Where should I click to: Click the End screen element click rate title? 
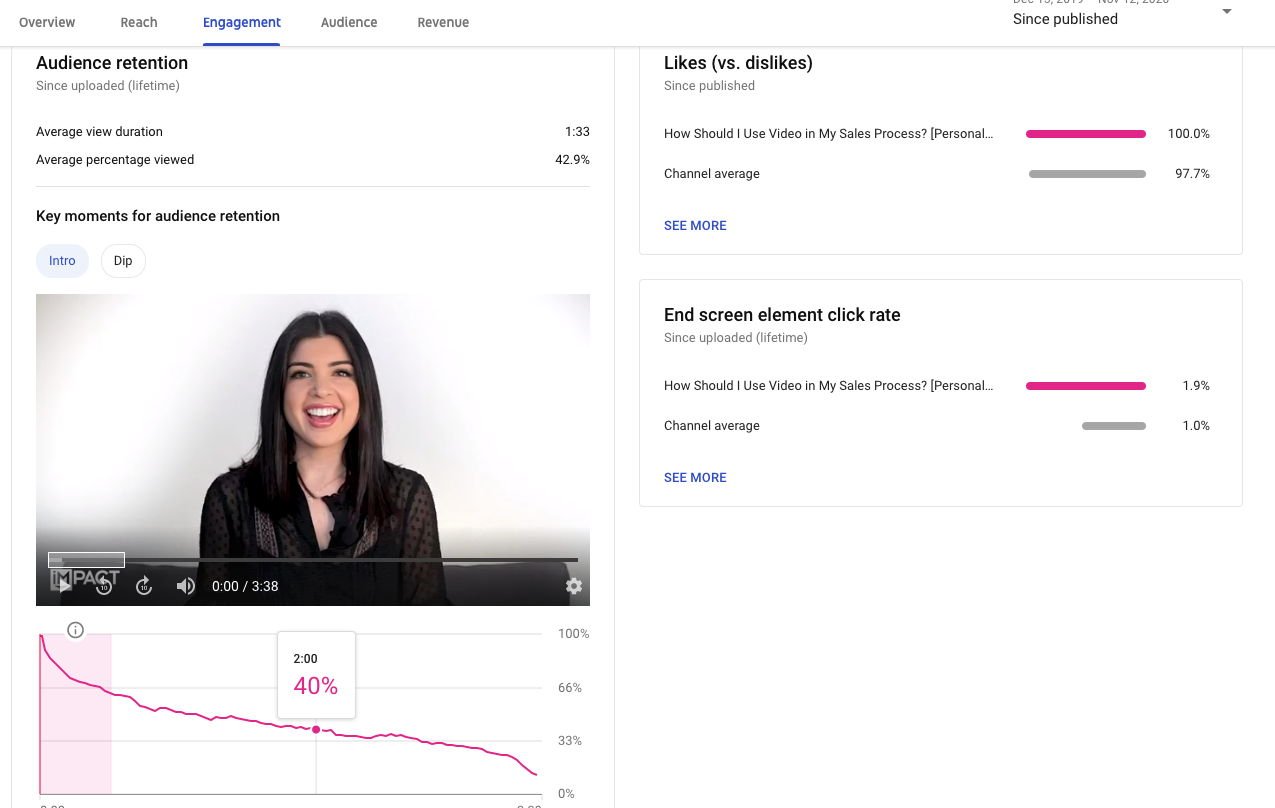pos(782,315)
